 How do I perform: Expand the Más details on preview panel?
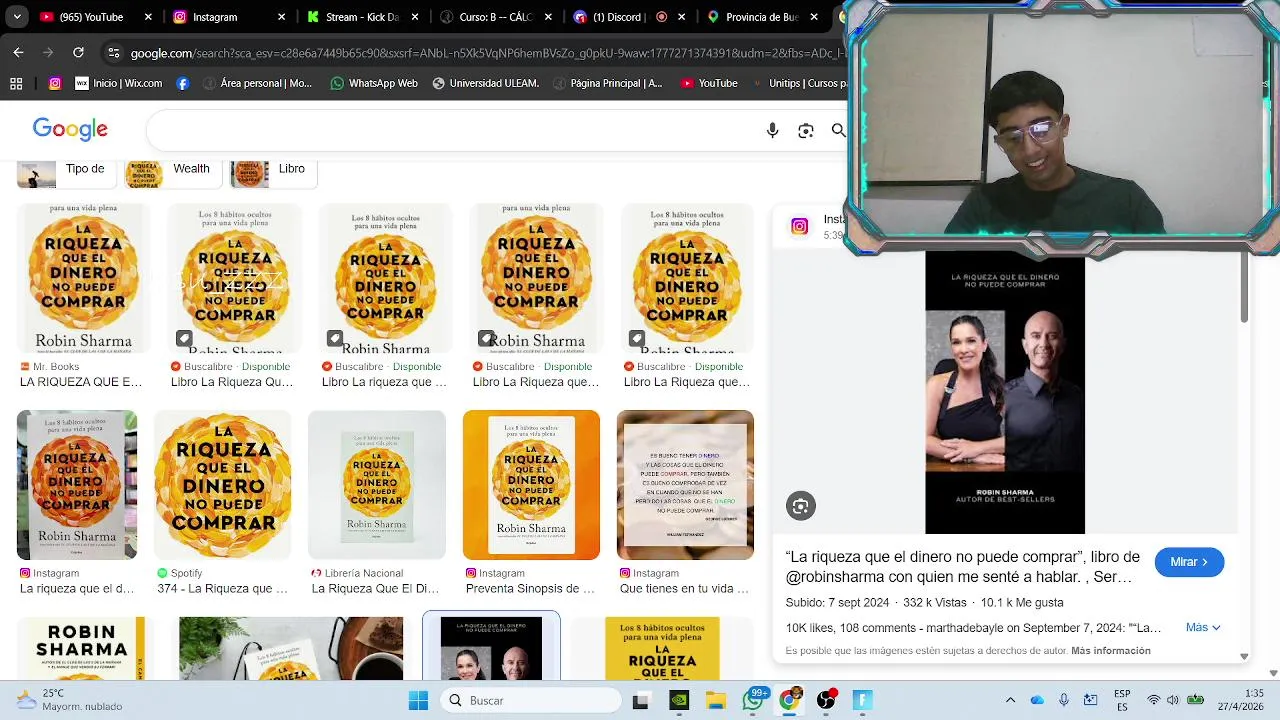coord(1203,627)
